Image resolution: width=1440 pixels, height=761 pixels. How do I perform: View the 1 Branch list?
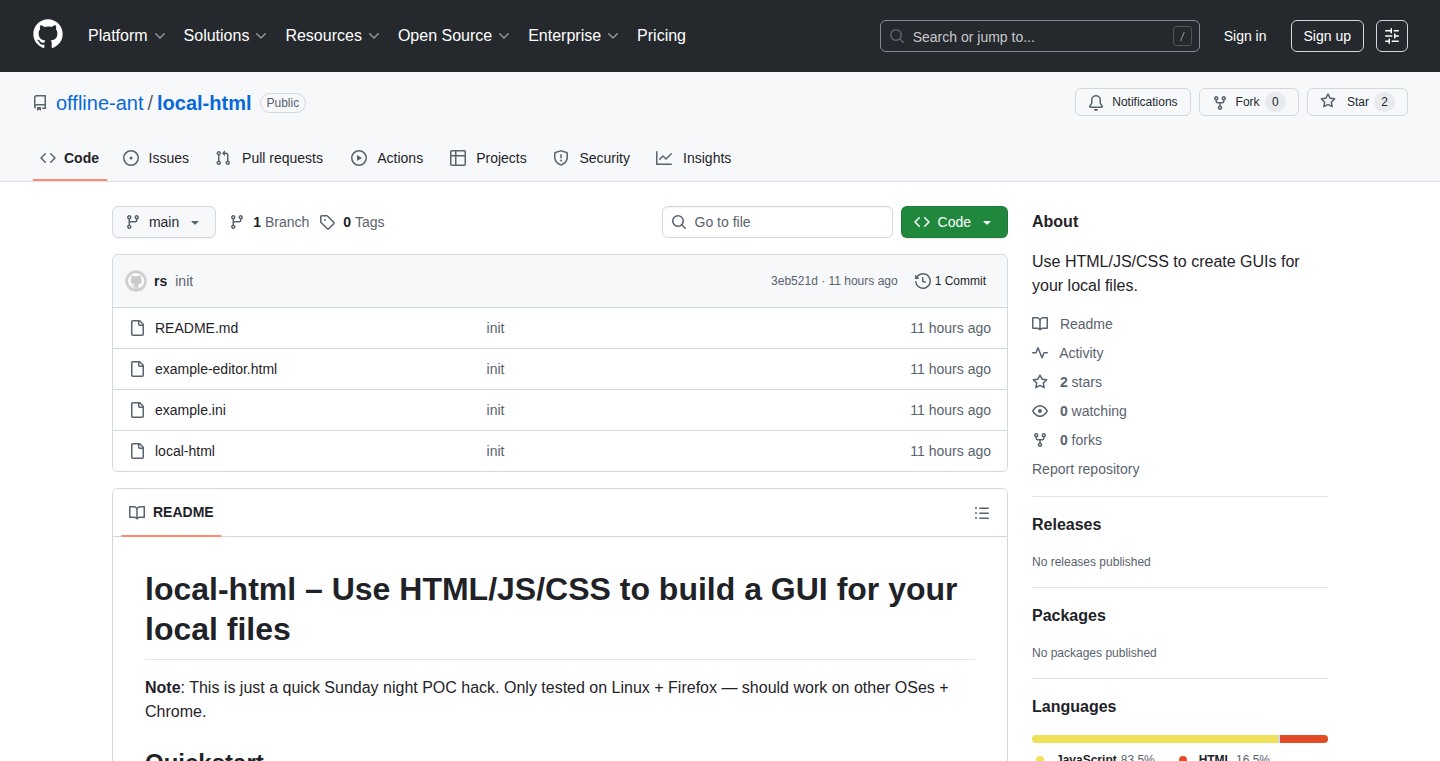pos(269,222)
